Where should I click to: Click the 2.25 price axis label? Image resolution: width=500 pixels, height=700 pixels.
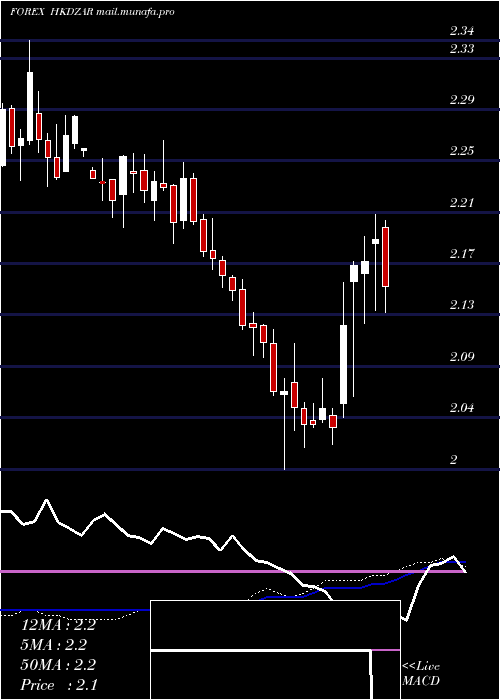[x=462, y=150]
